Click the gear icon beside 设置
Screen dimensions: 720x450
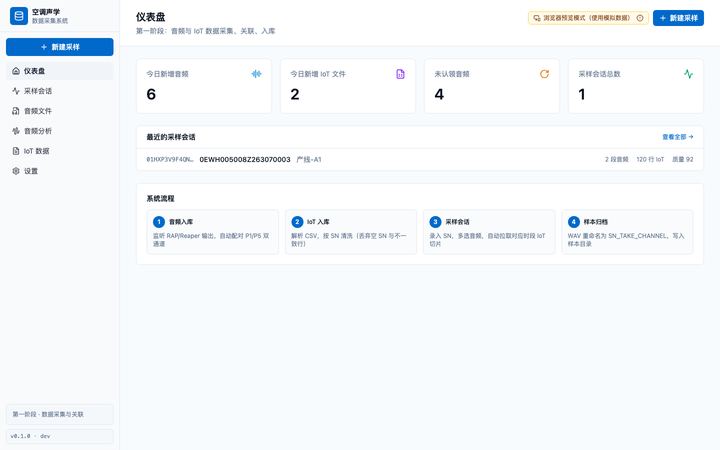point(16,171)
